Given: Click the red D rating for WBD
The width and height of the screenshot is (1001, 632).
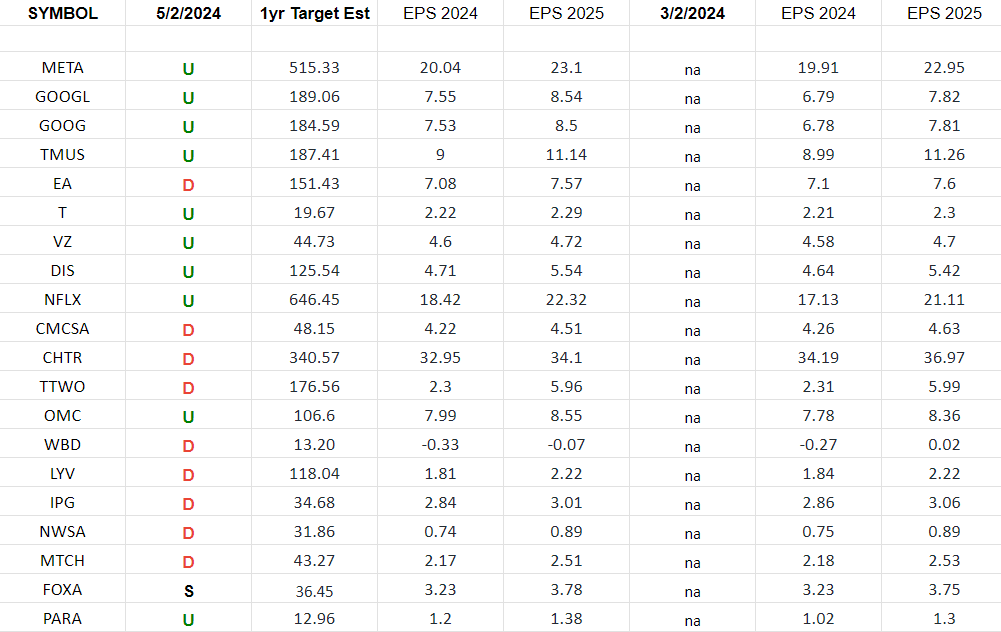Looking at the screenshot, I should [188, 447].
